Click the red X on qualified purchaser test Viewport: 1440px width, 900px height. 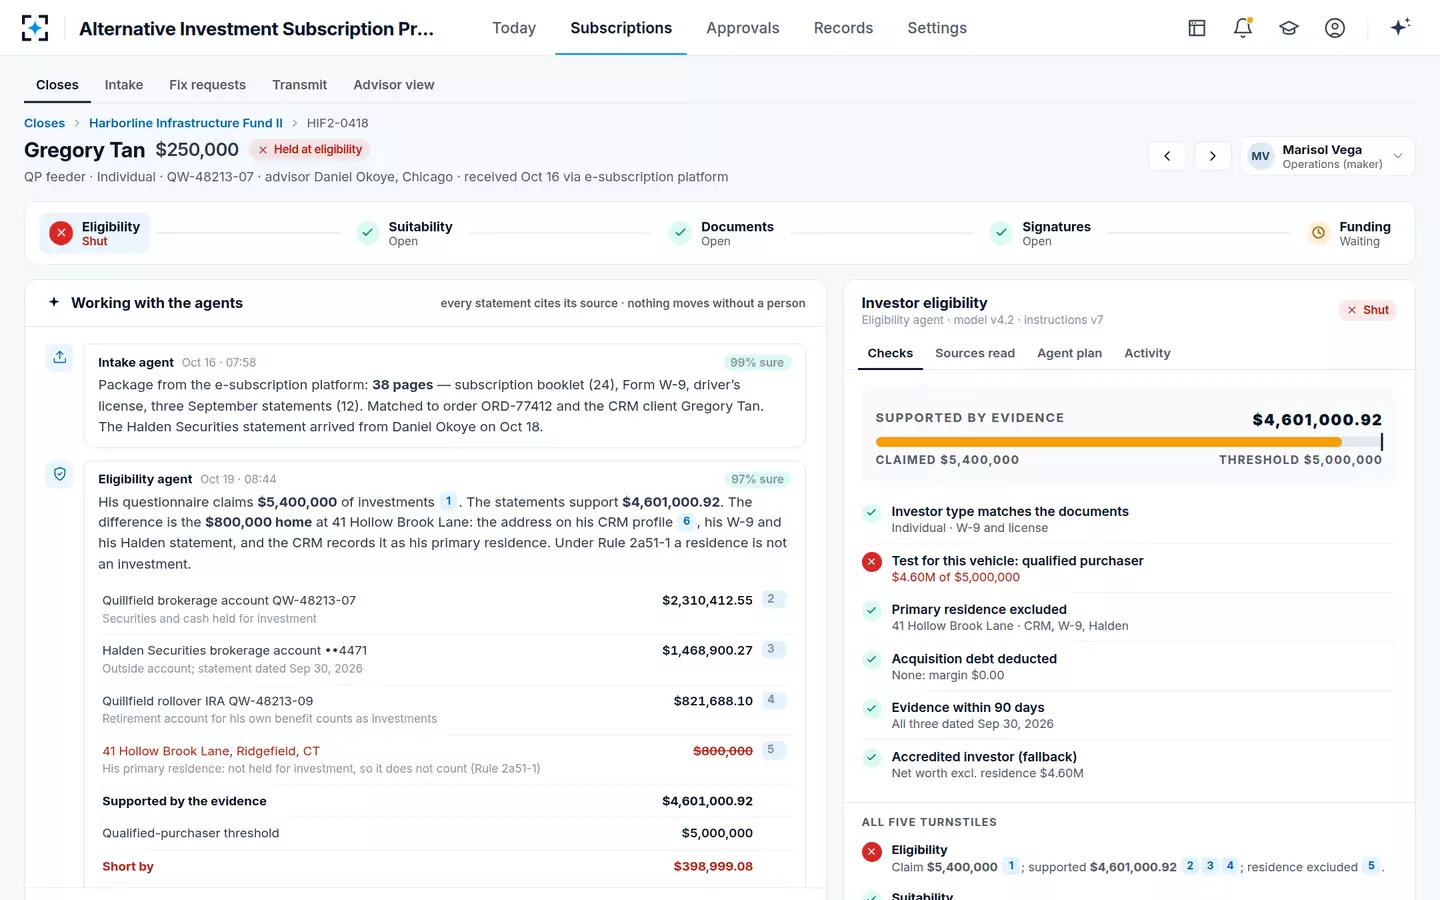[872, 562]
